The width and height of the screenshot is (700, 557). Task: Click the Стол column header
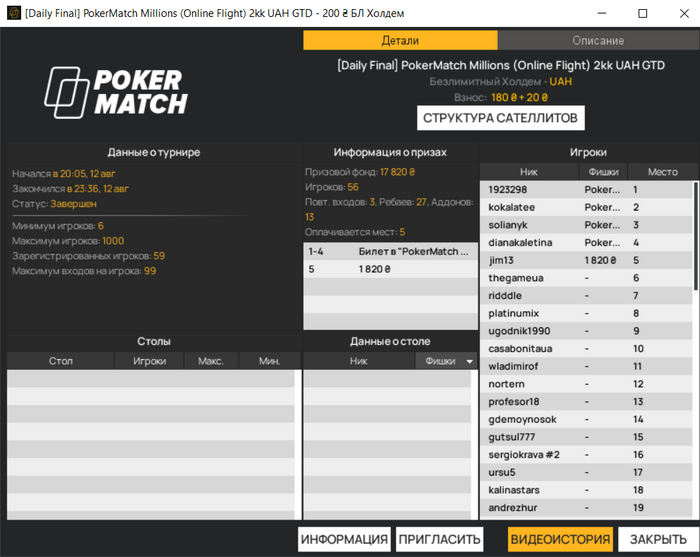[61, 361]
